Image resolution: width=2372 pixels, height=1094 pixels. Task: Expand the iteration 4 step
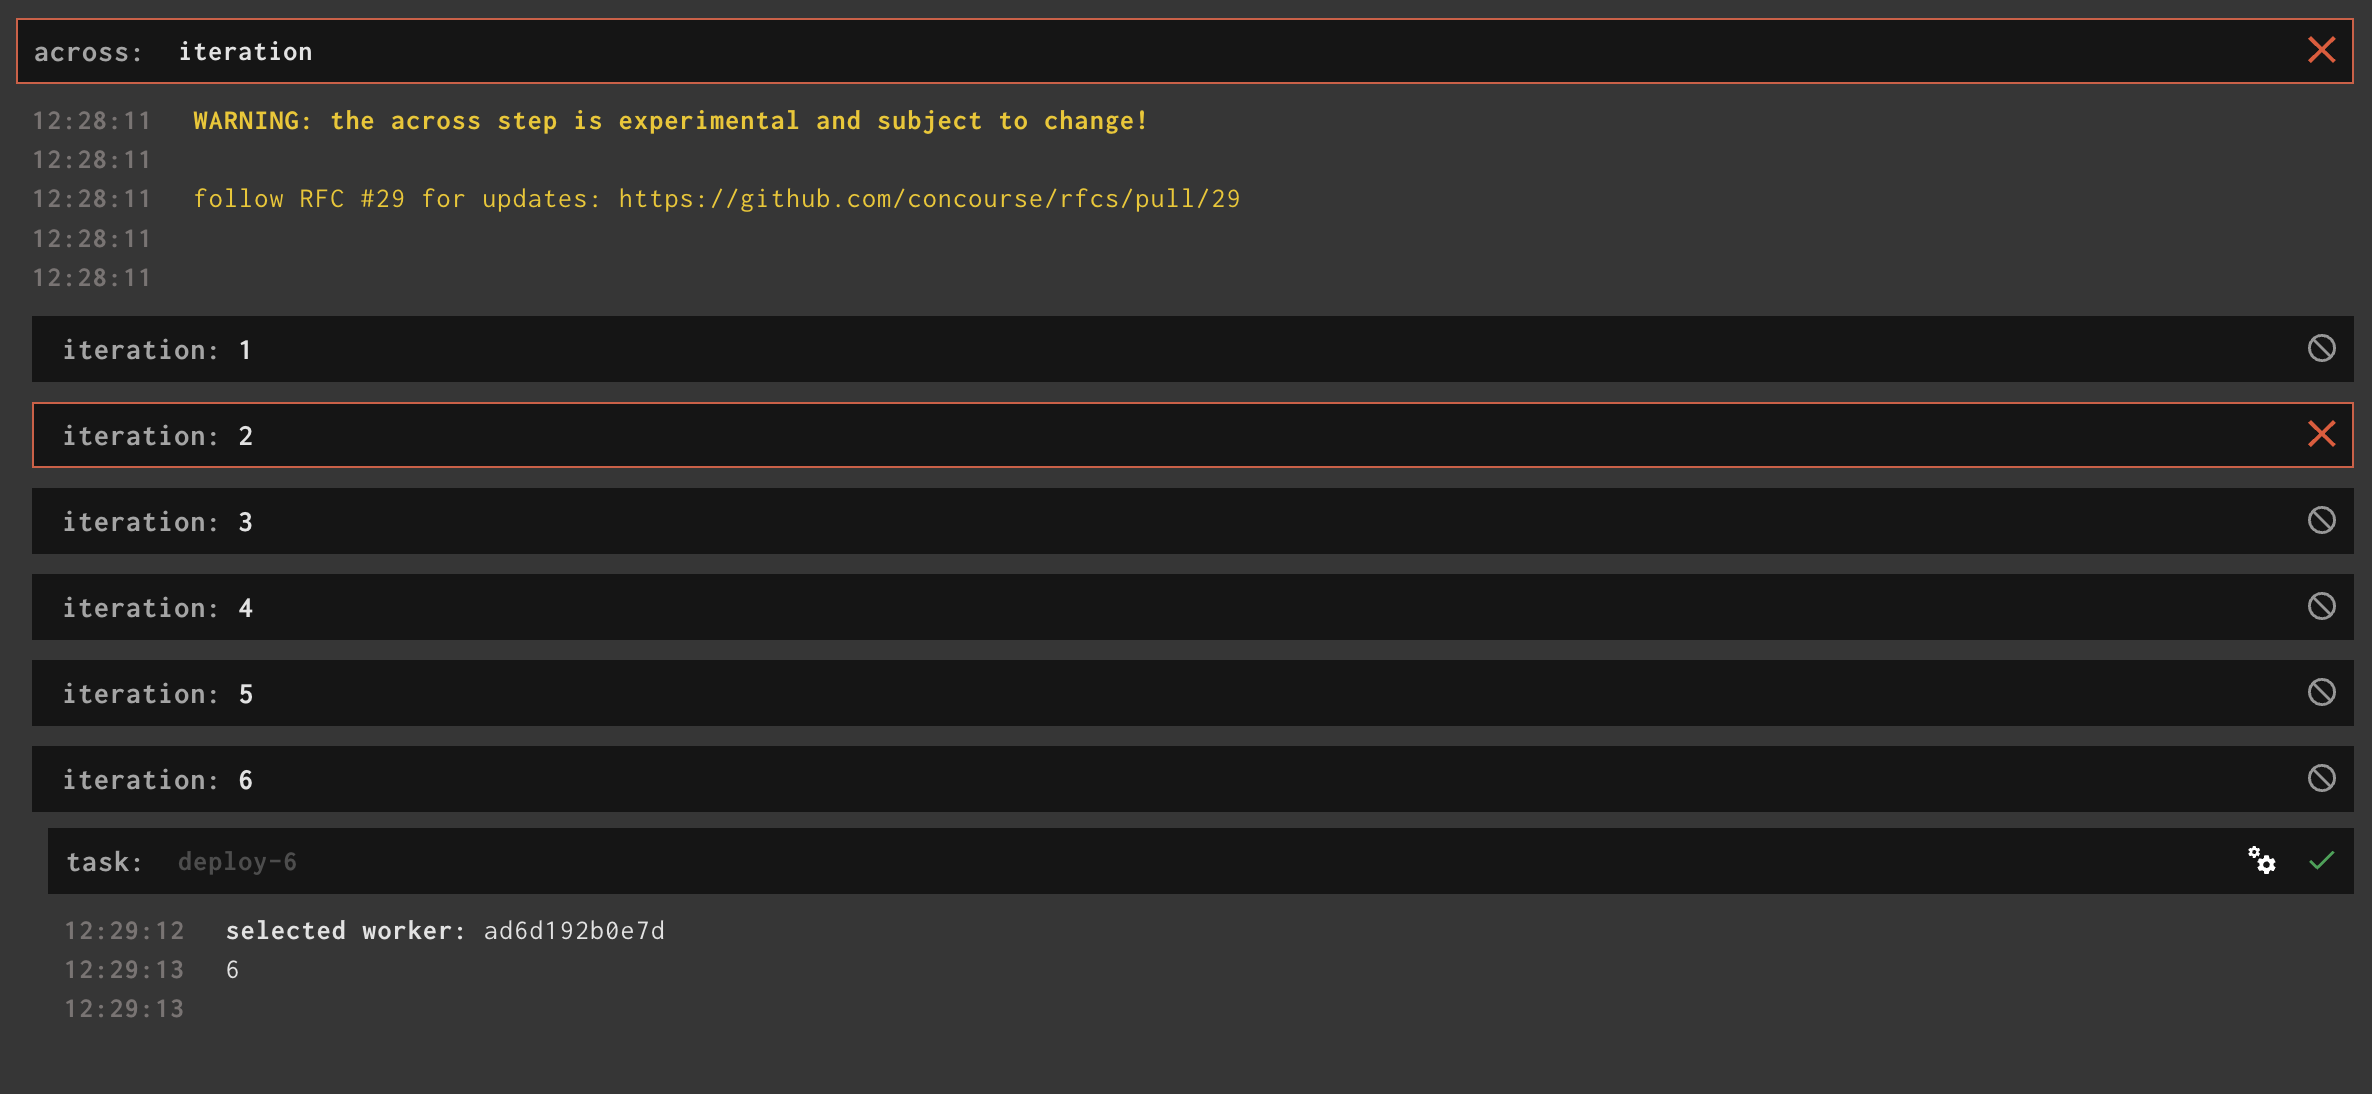[600, 606]
